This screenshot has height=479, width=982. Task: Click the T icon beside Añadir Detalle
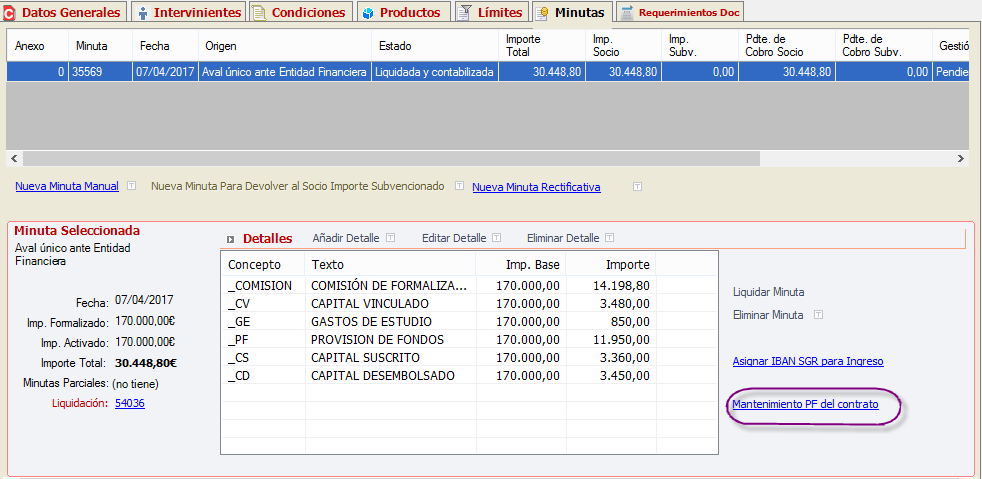tap(390, 238)
